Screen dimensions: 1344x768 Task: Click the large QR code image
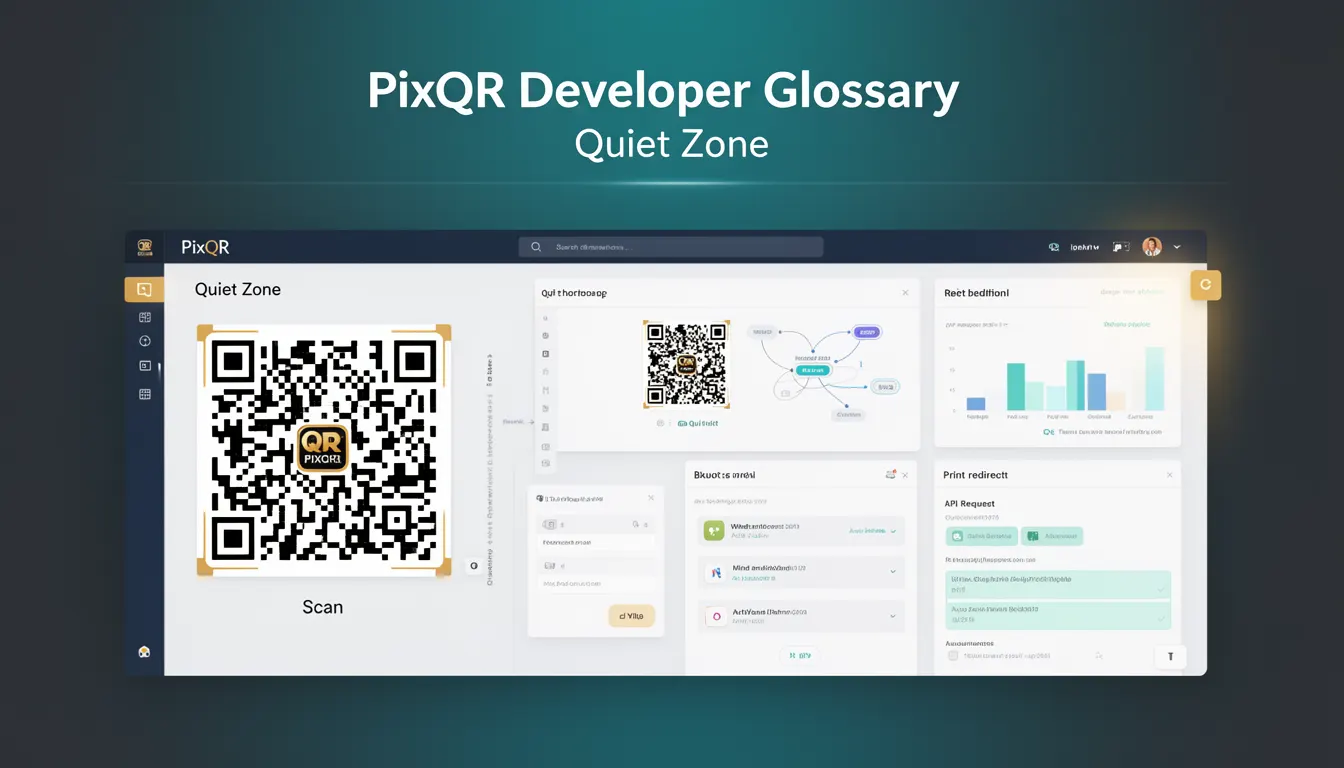[x=323, y=450]
